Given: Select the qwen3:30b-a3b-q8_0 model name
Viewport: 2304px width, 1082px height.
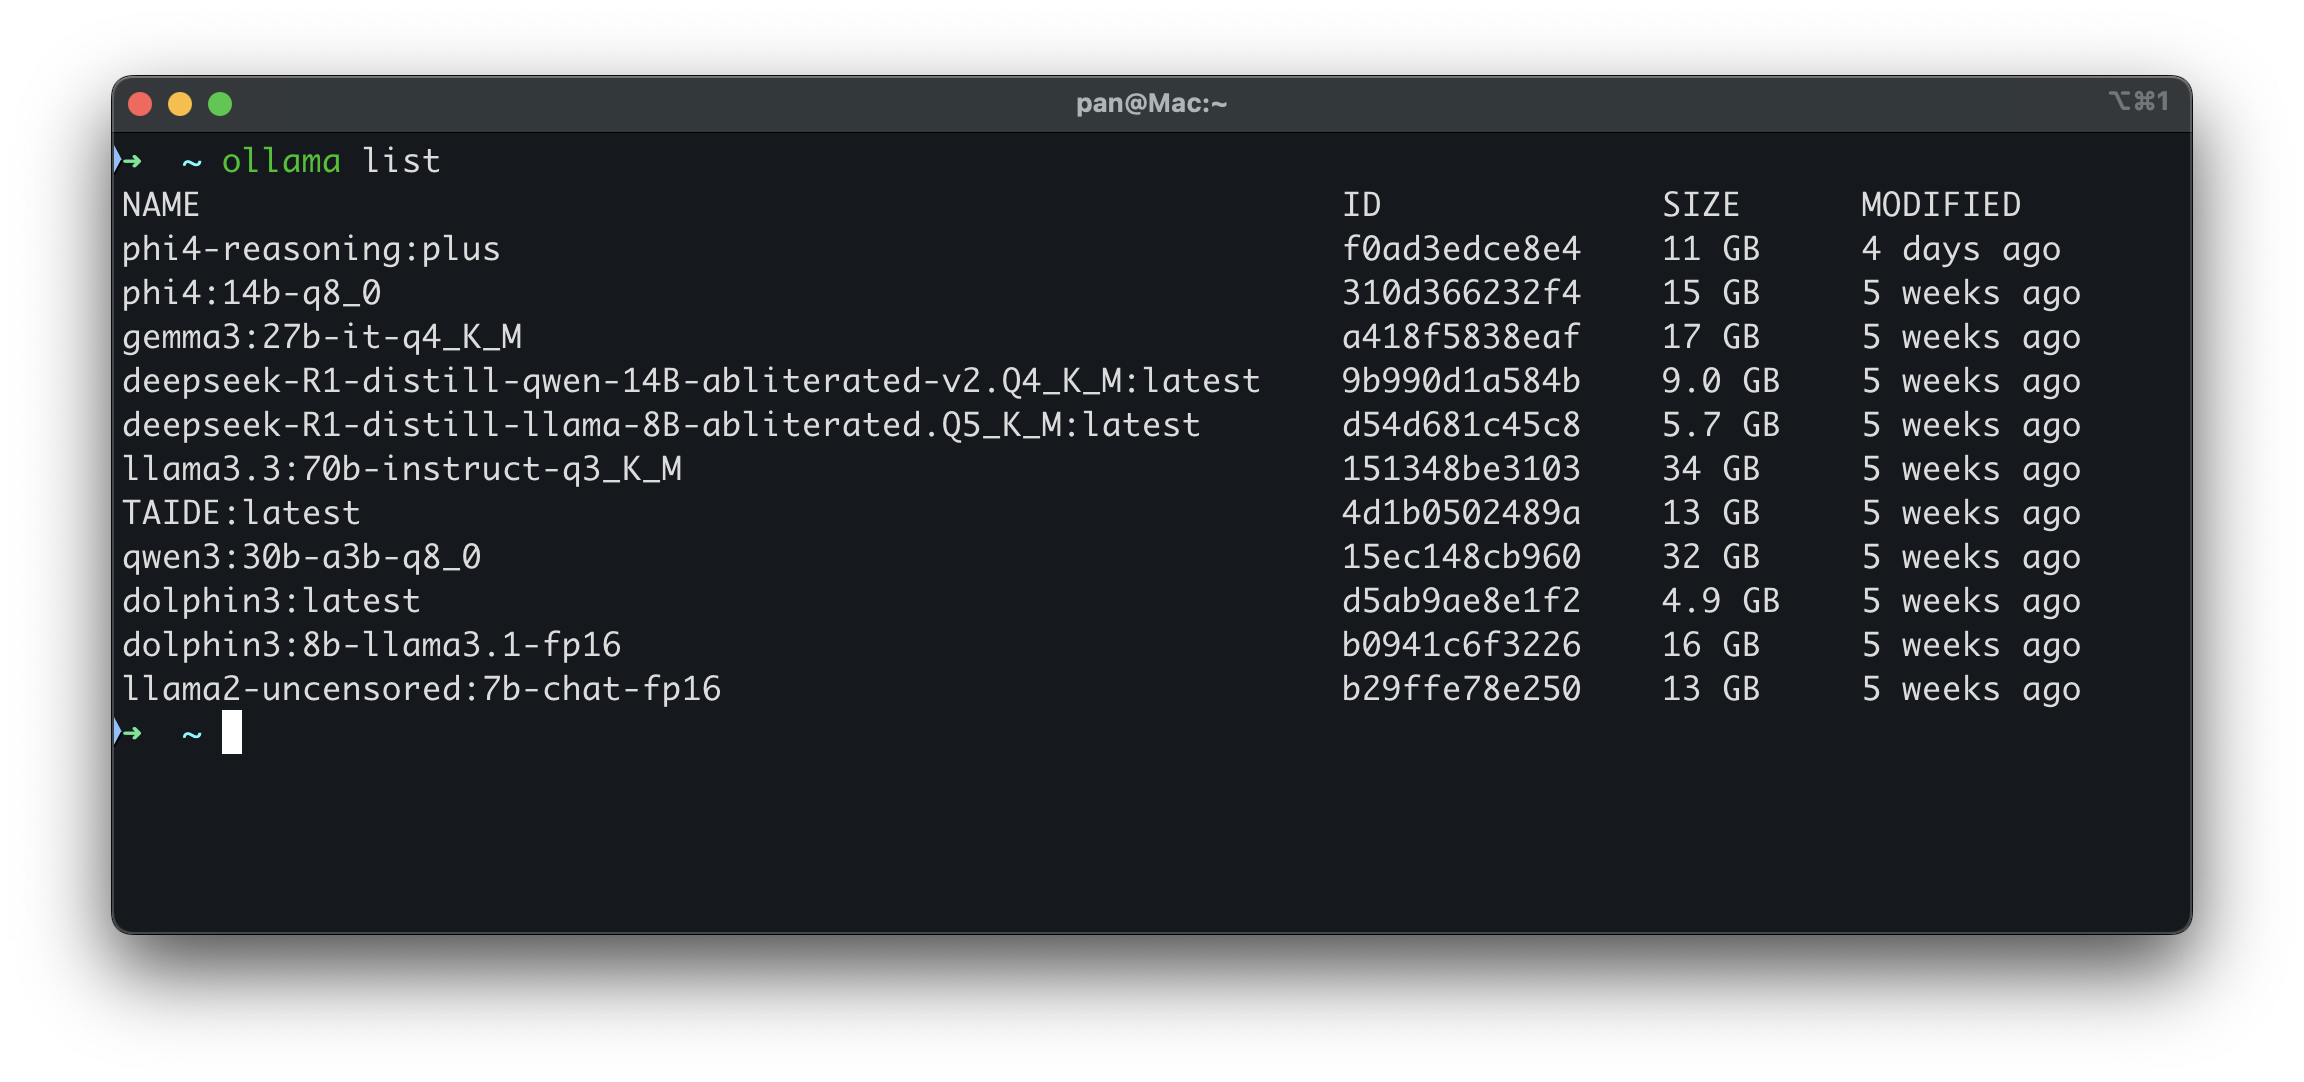Looking at the screenshot, I should [x=301, y=557].
